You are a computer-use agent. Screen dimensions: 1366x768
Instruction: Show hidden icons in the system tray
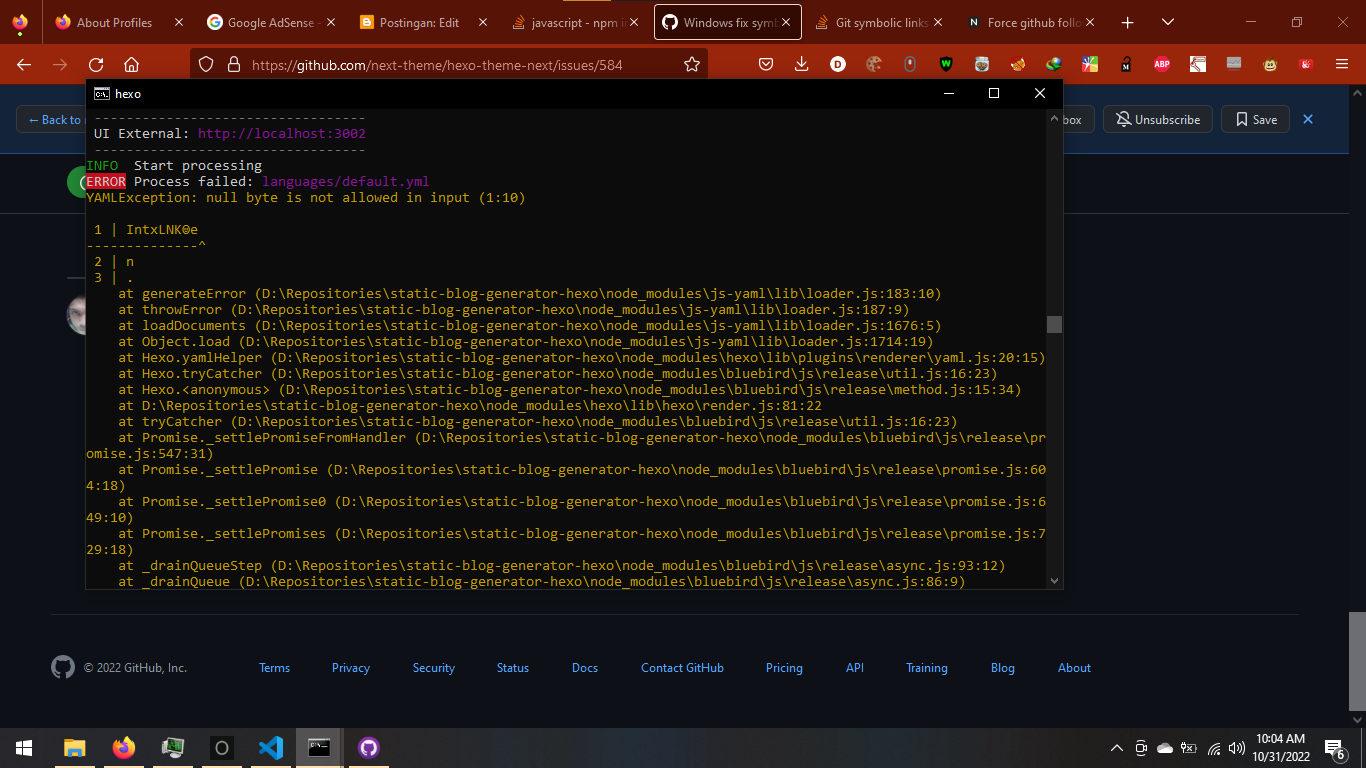click(1115, 747)
